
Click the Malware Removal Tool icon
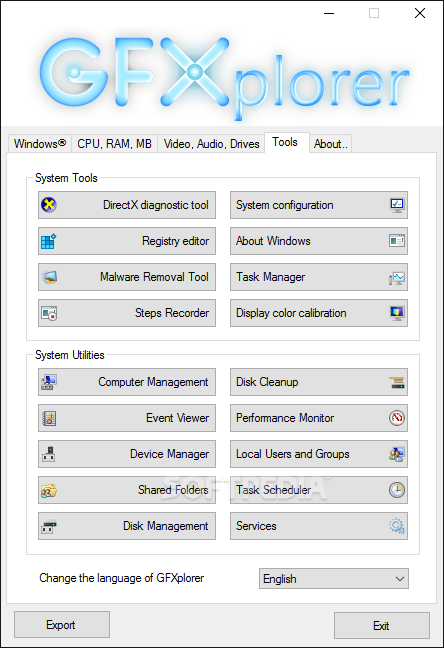pyautogui.click(x=49, y=277)
